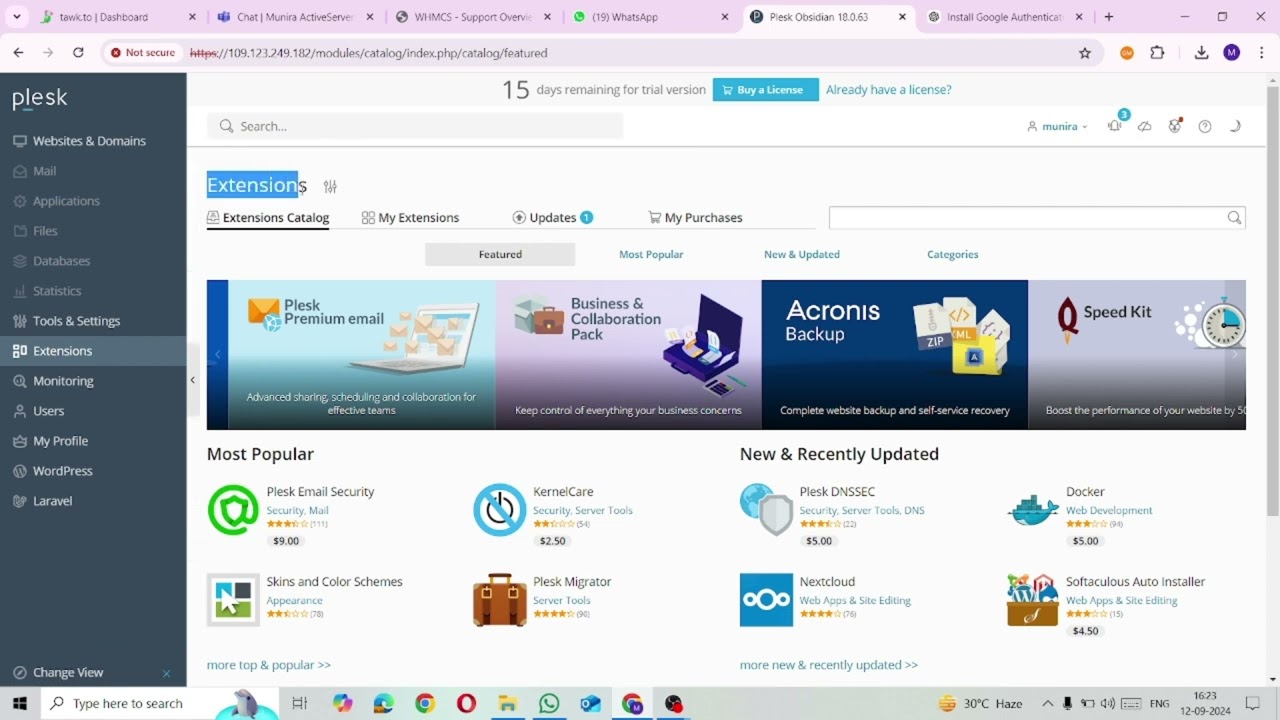Open Plesk Premium email banner
Viewport: 1280px width, 720px height.
click(x=361, y=355)
